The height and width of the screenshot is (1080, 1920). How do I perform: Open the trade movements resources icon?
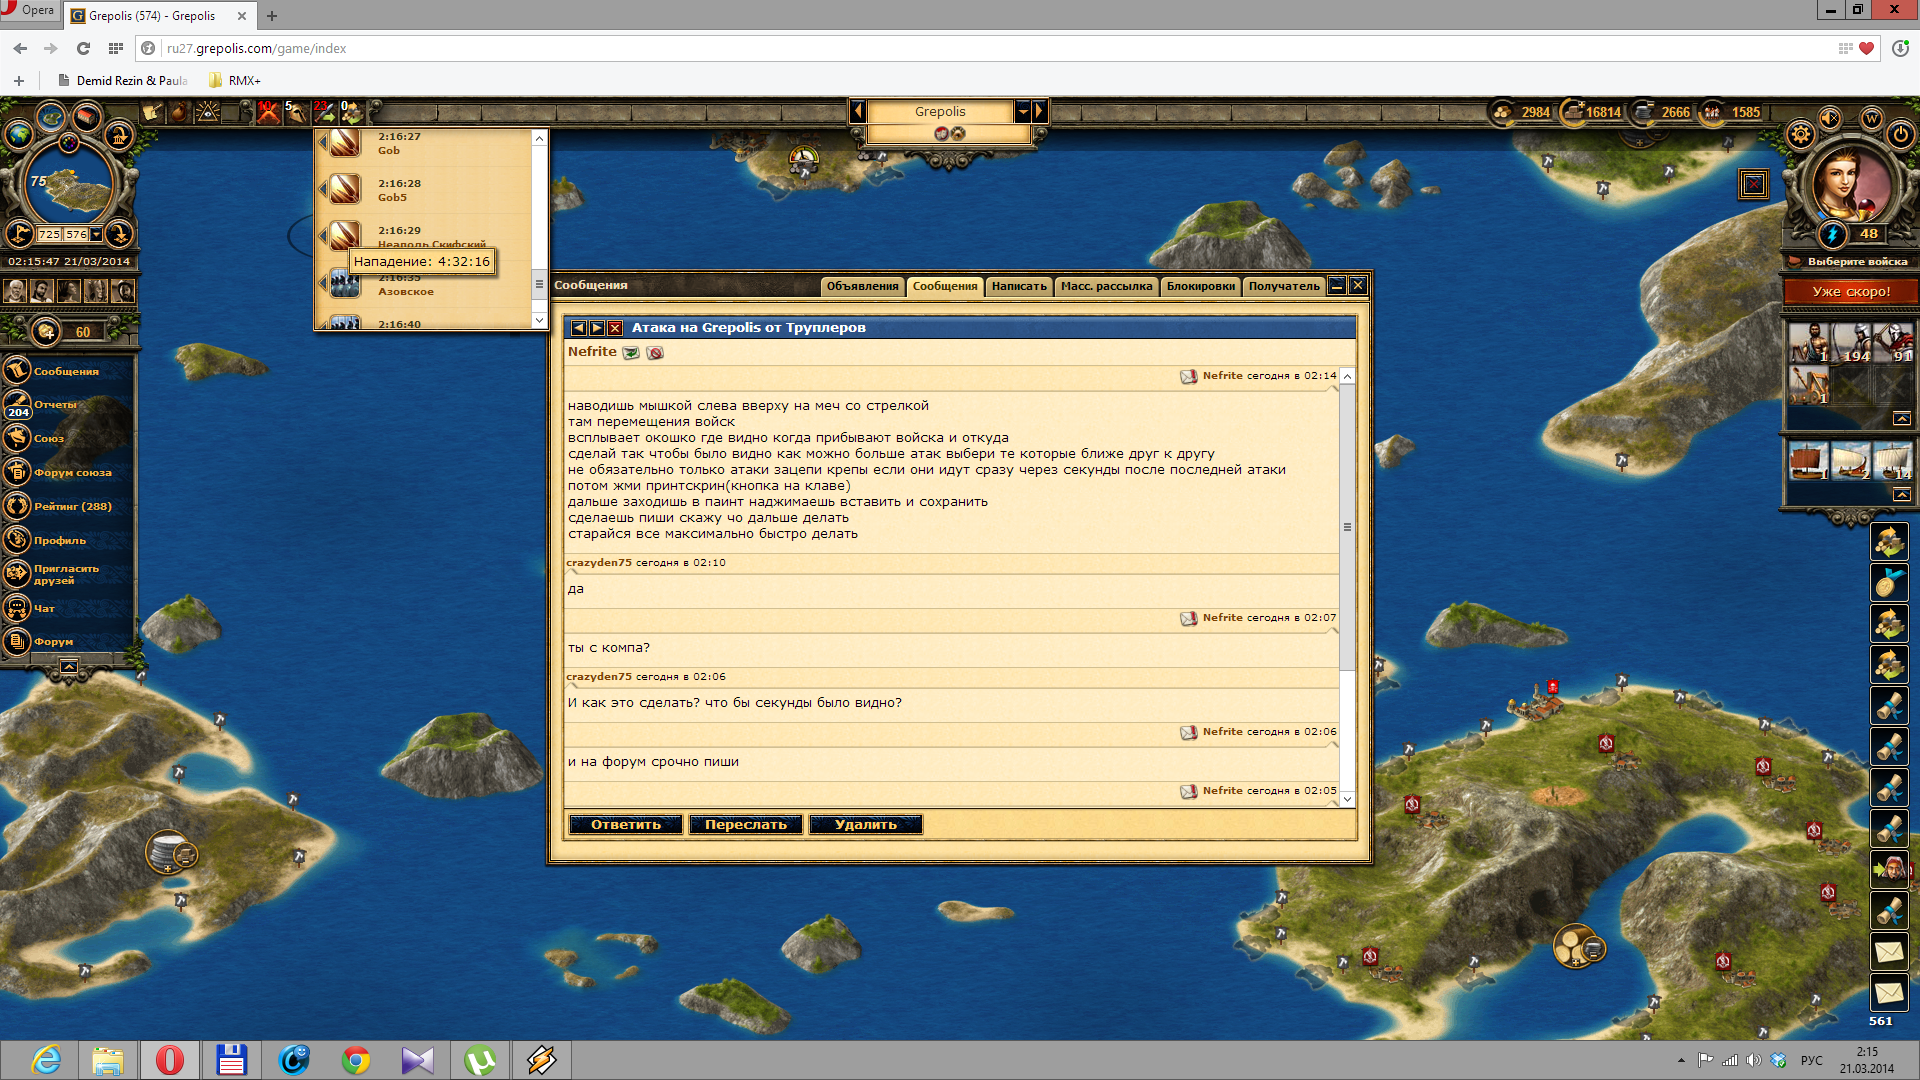[x=352, y=111]
